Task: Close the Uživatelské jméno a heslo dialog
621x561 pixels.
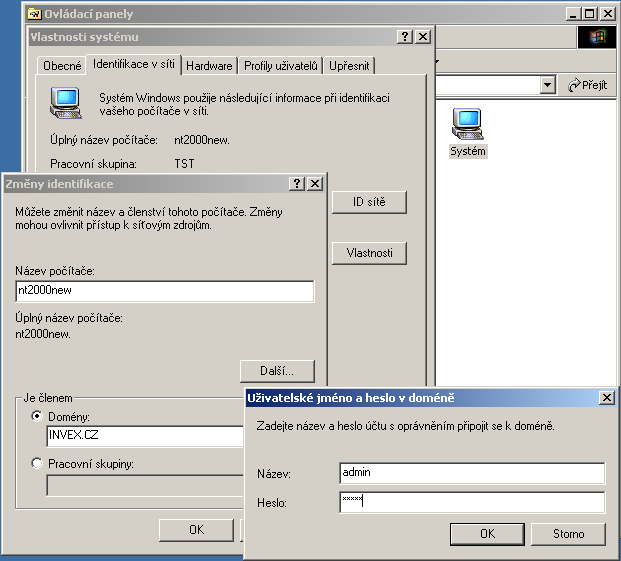Action: coord(607,397)
